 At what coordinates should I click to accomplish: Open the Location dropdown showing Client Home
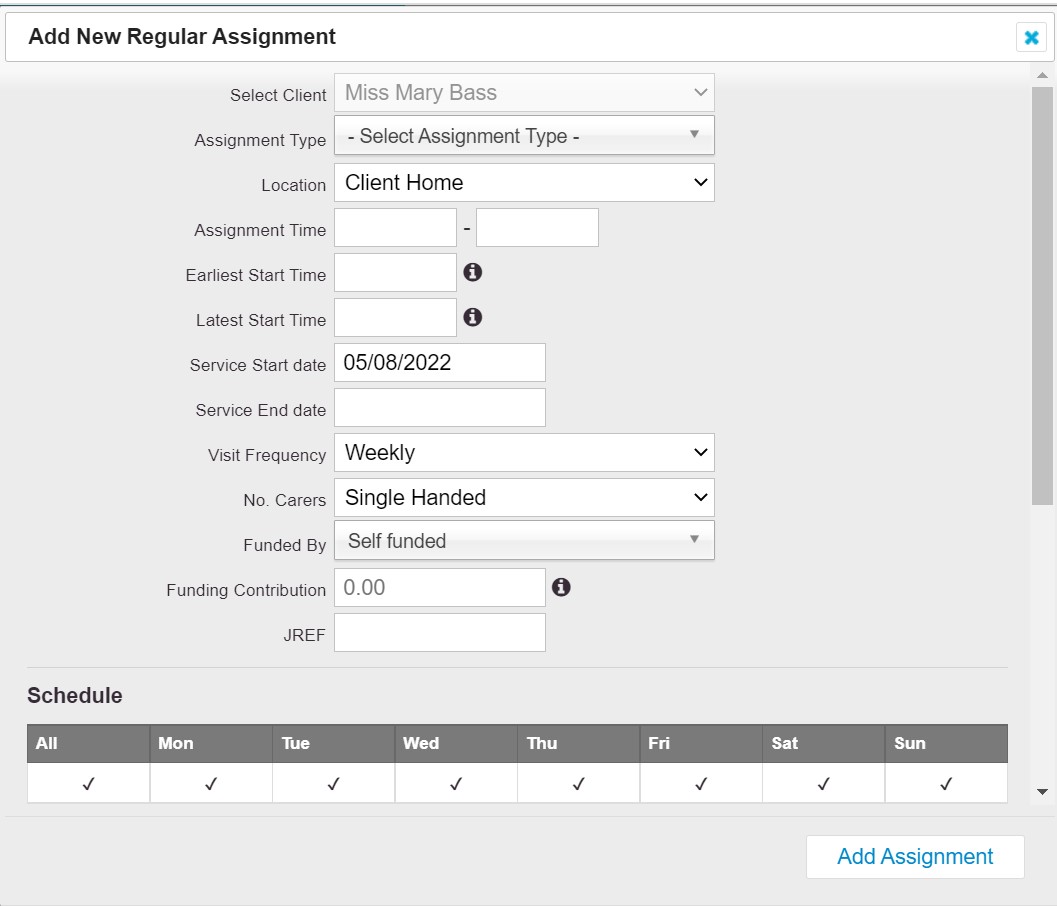524,183
